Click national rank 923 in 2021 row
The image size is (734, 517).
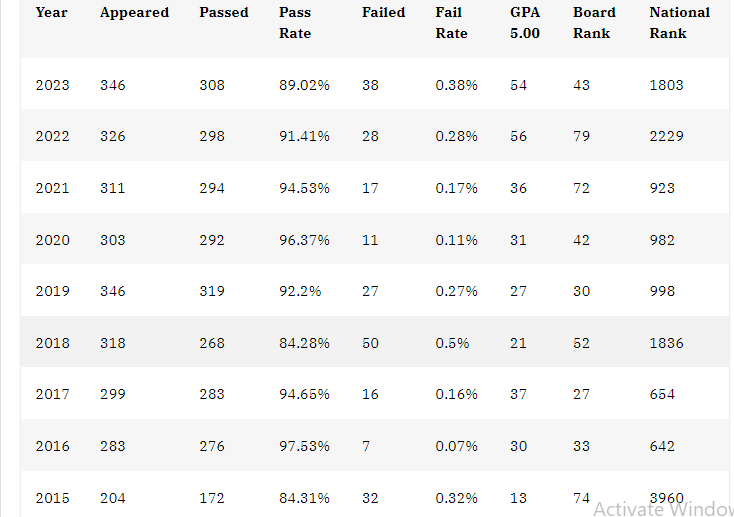pyautogui.click(x=662, y=188)
